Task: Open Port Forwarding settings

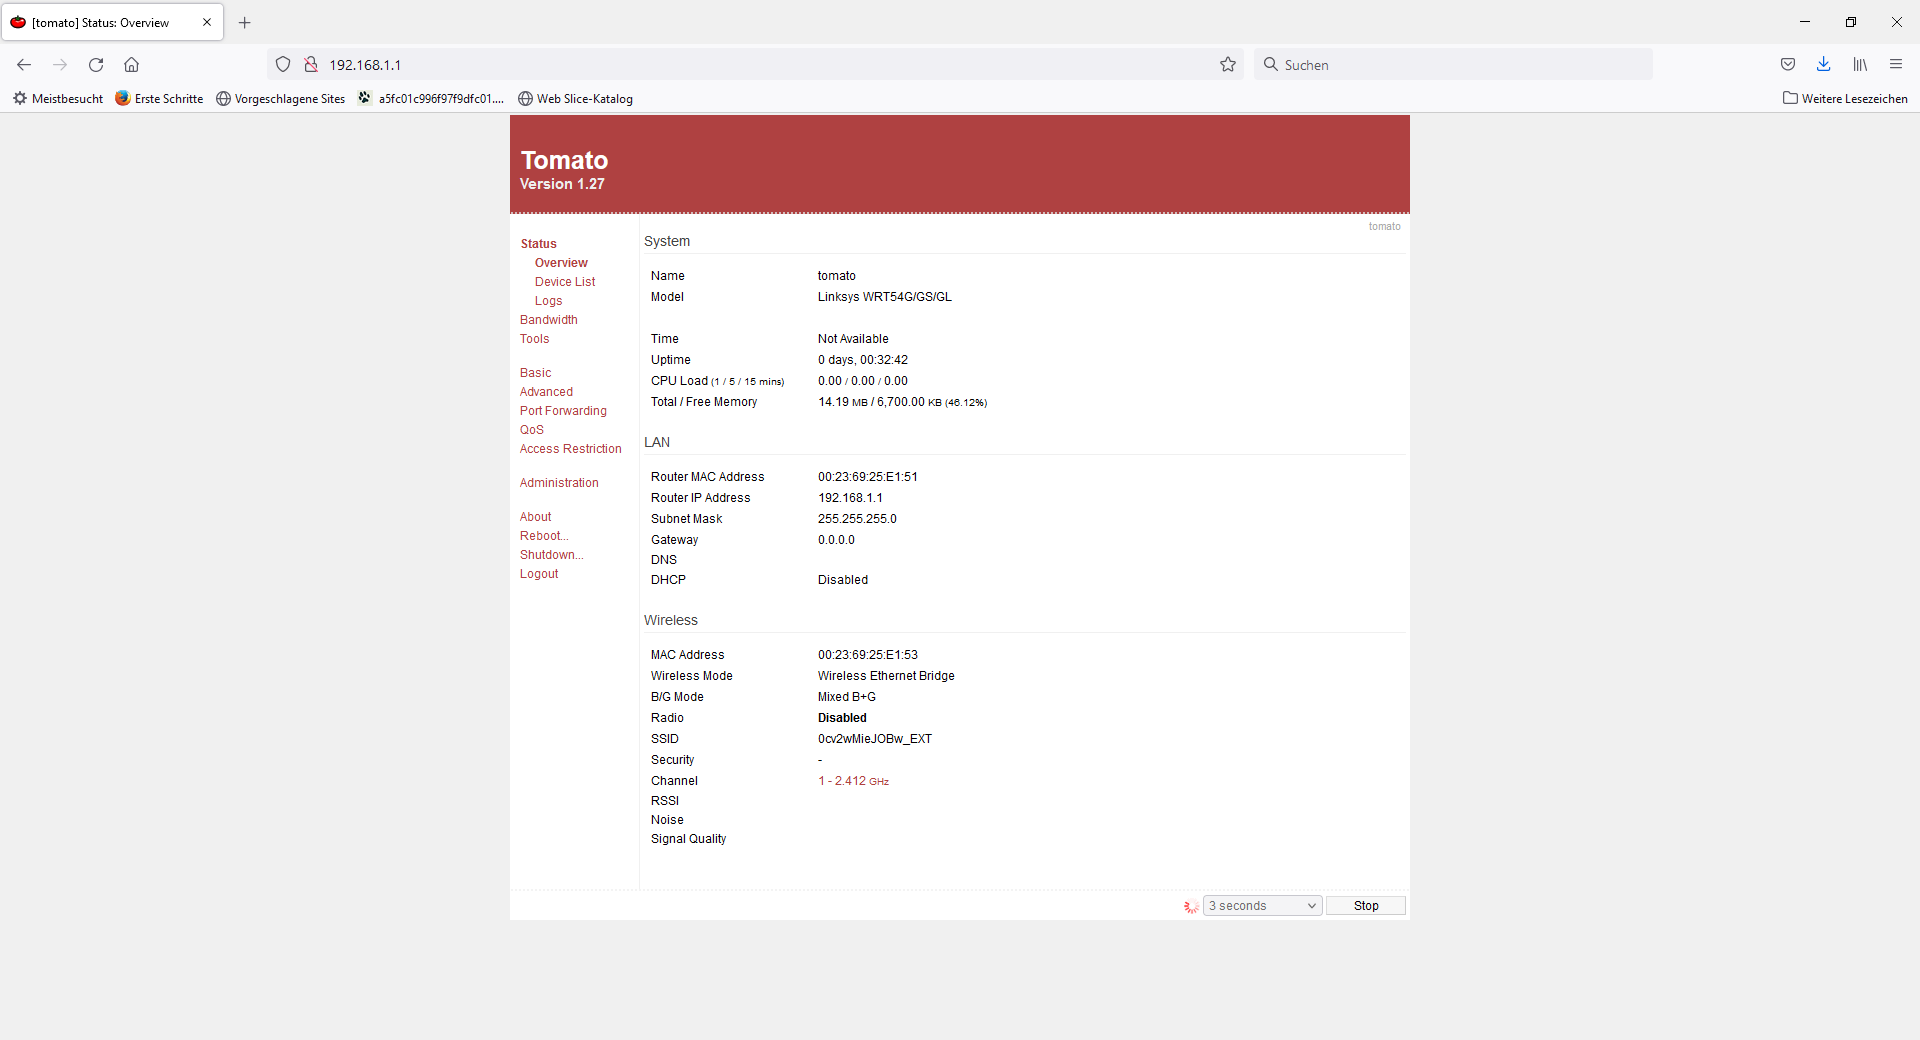Action: pyautogui.click(x=563, y=411)
